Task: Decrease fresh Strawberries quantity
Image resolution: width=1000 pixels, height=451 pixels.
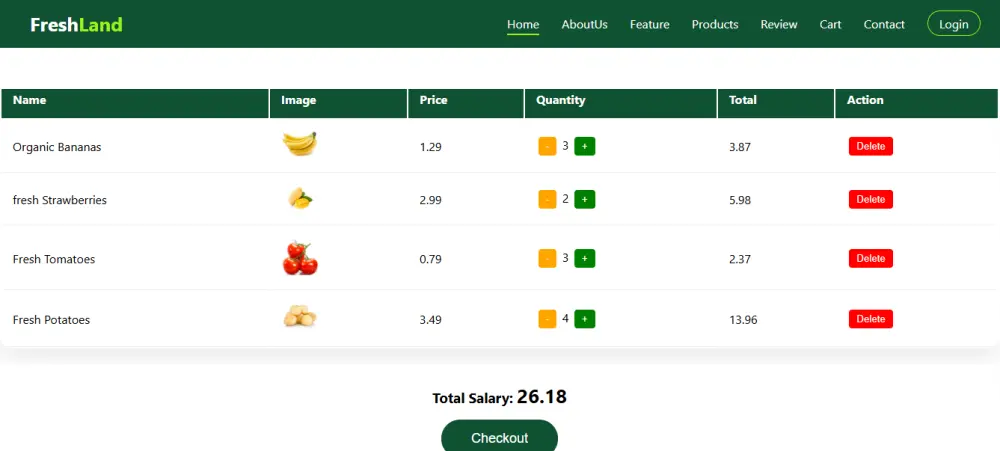Action: (547, 199)
